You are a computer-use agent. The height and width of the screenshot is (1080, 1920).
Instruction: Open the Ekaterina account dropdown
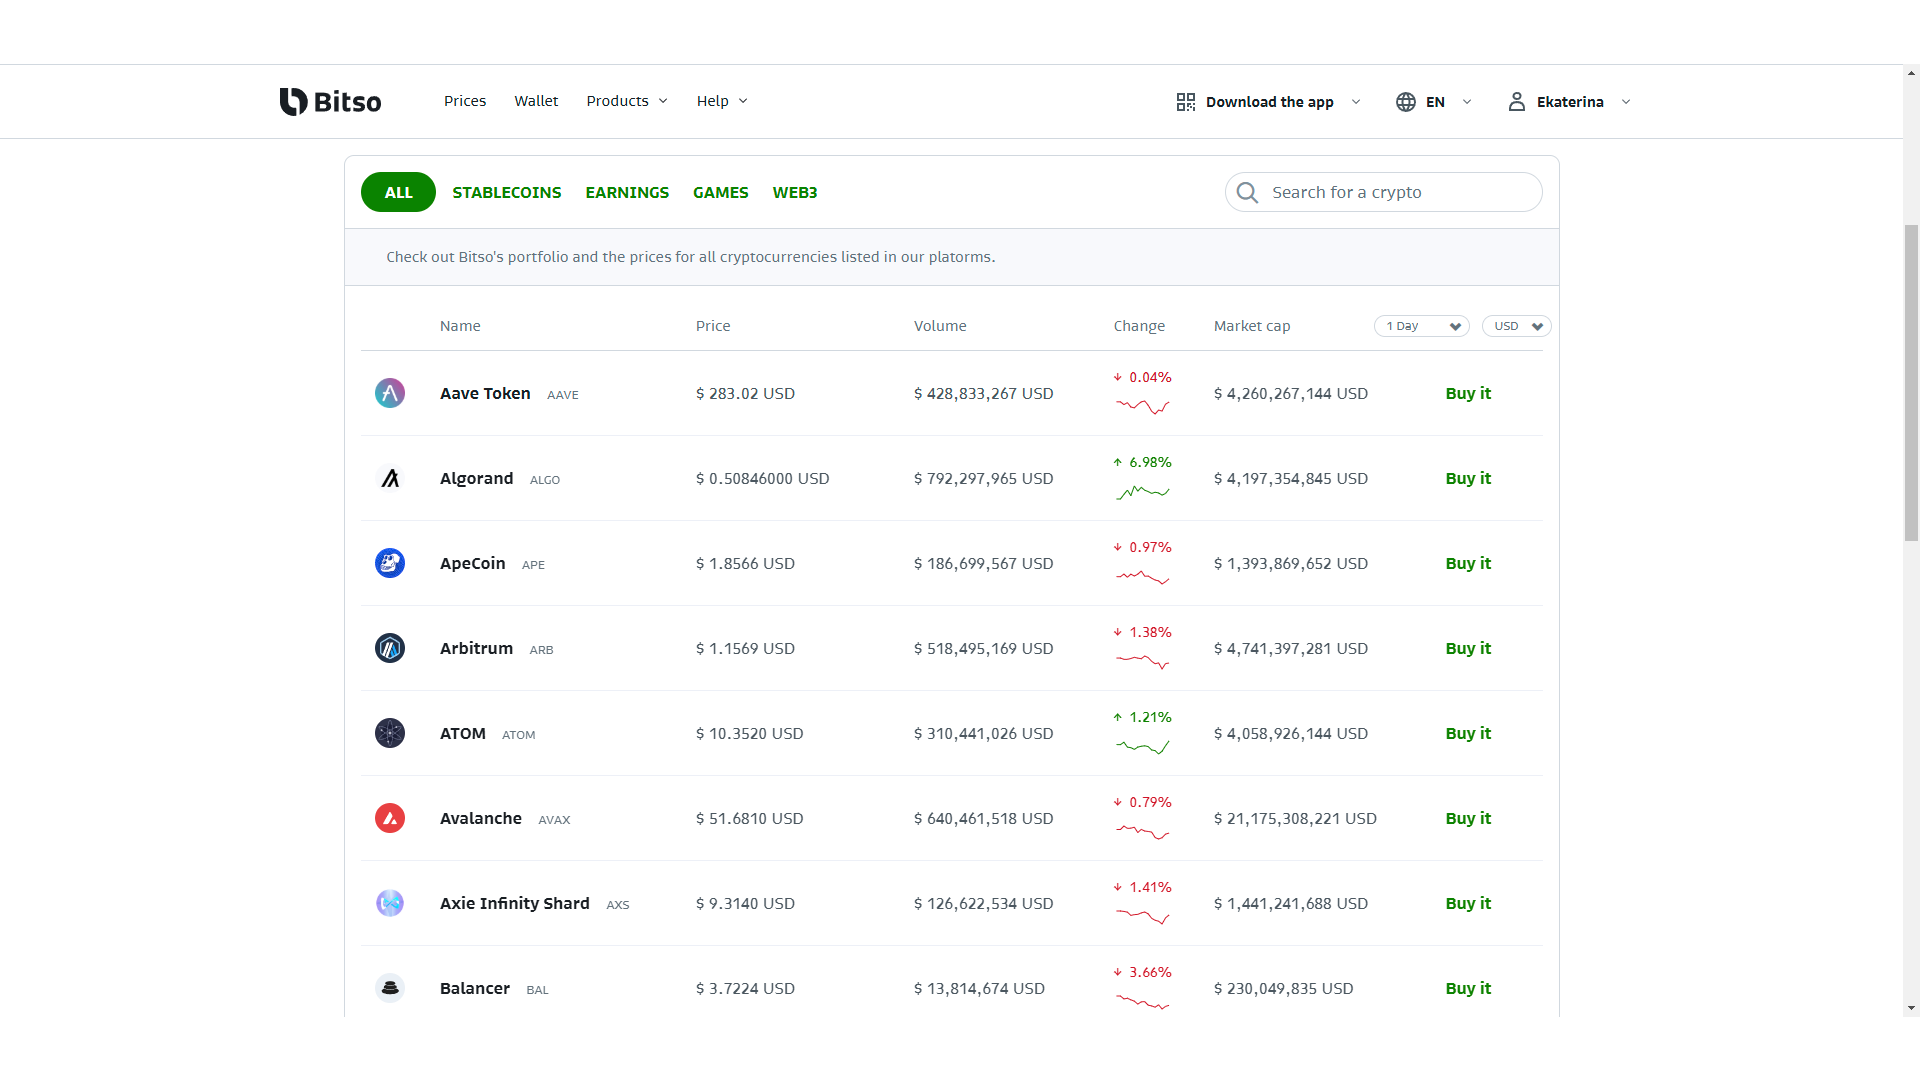point(1570,102)
